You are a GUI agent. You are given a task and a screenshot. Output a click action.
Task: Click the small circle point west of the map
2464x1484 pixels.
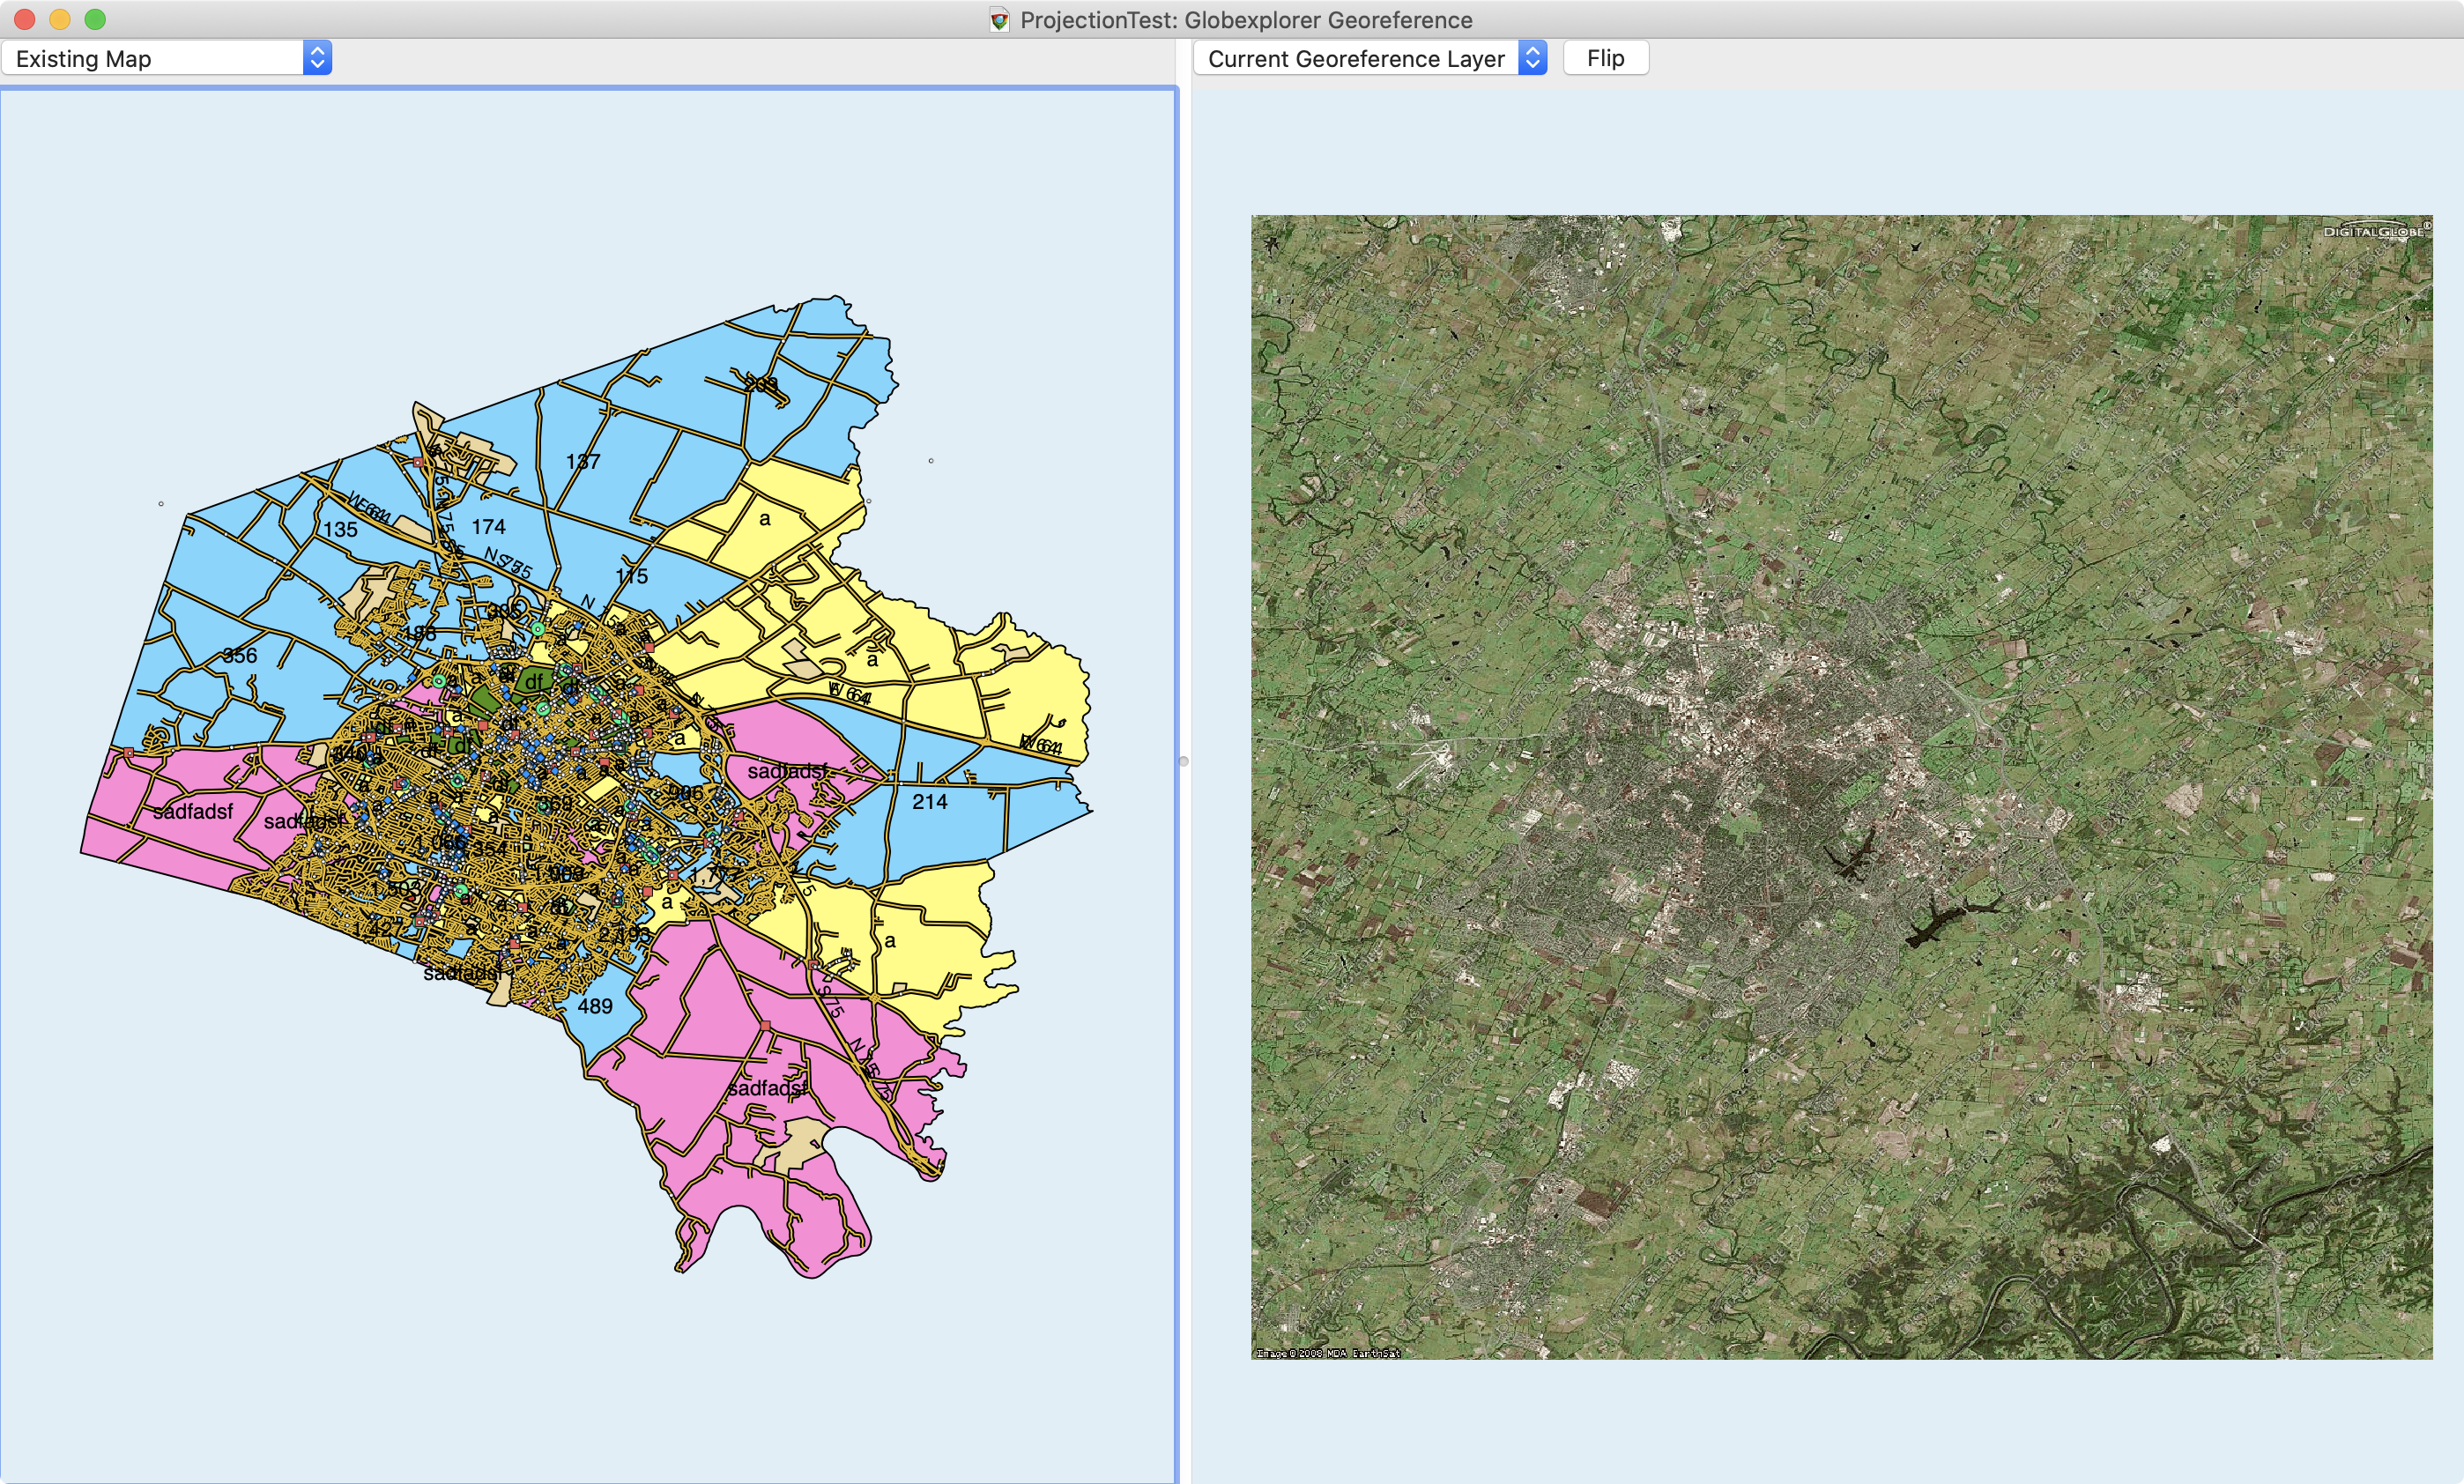pos(161,504)
